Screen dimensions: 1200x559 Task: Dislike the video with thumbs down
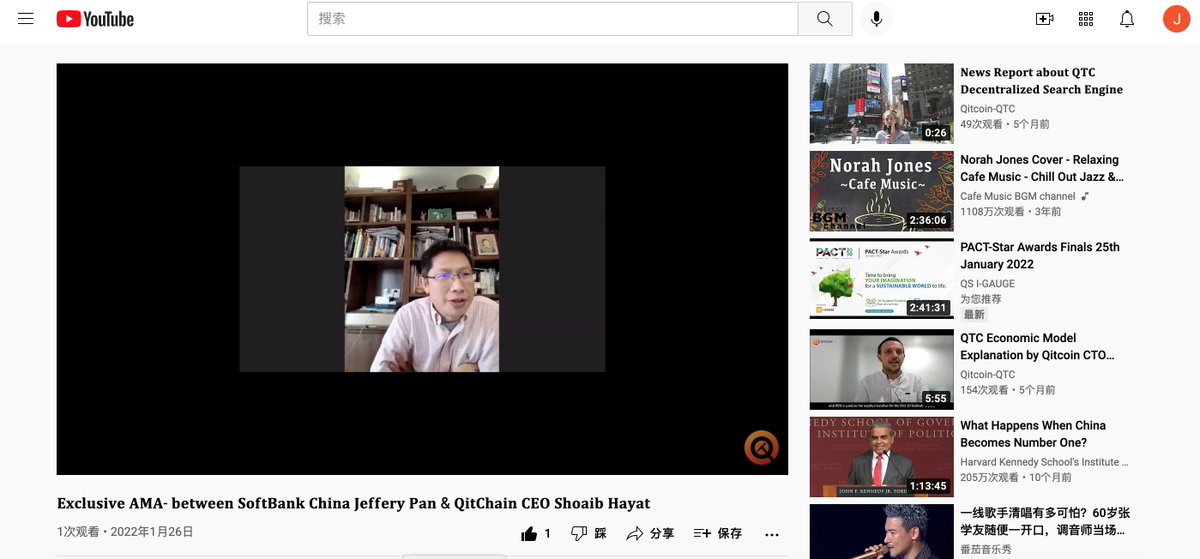[579, 534]
